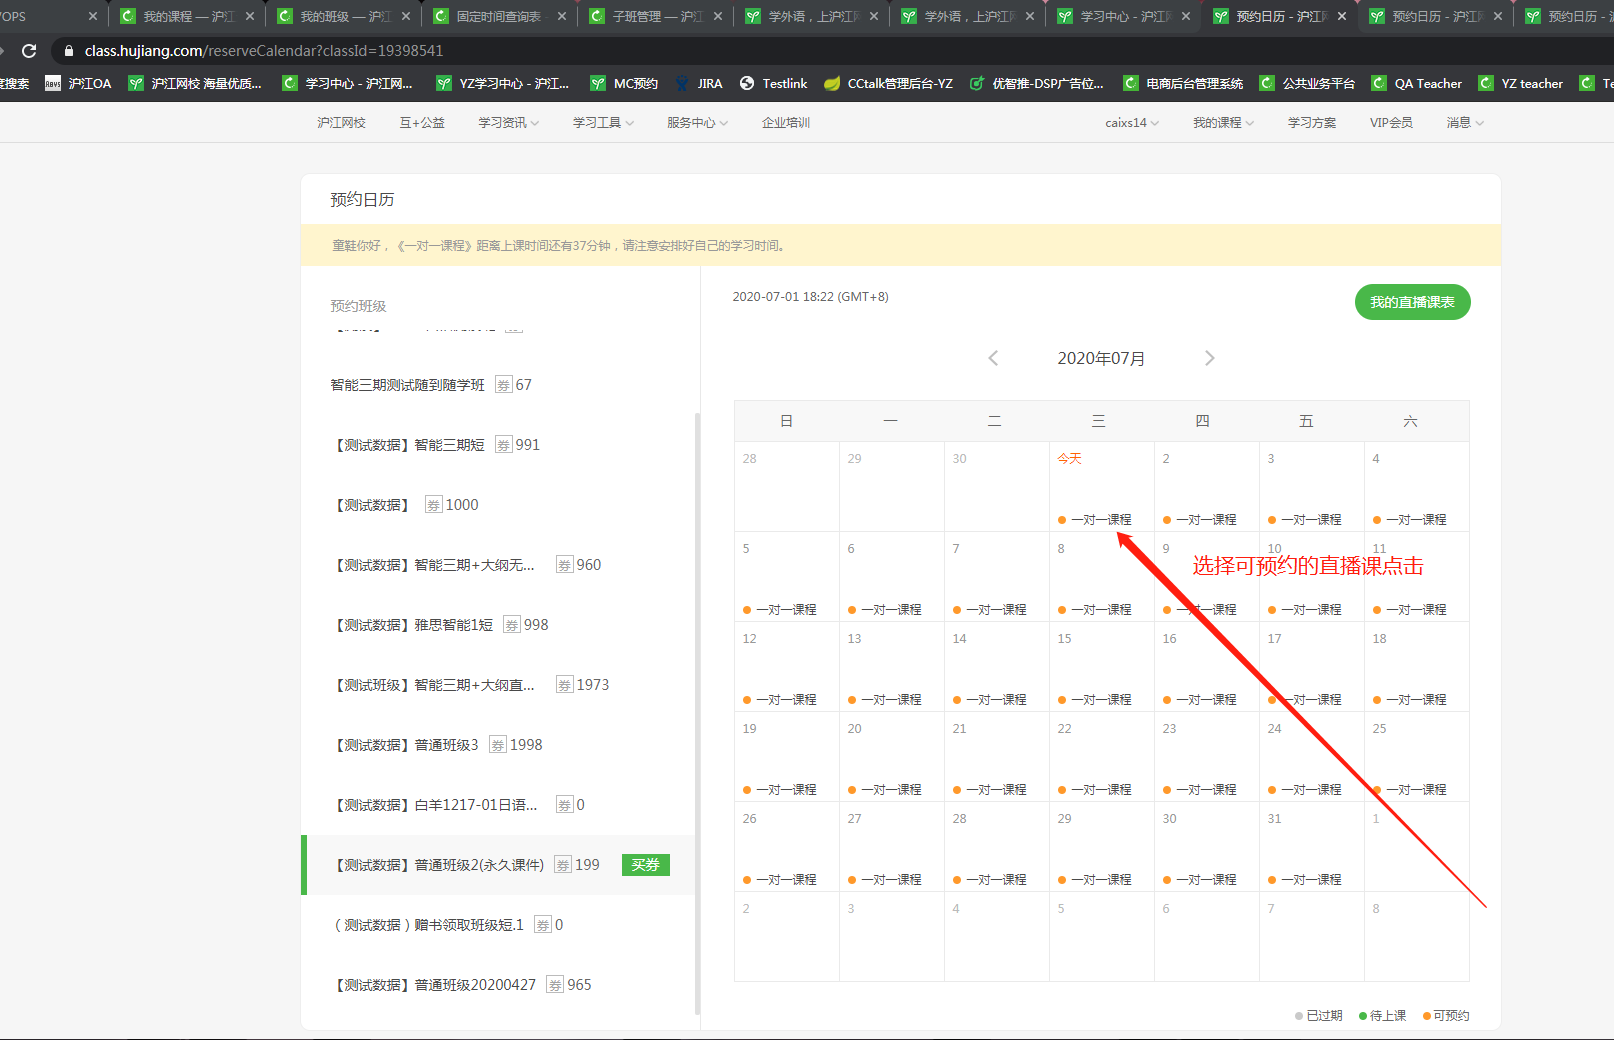Switch to the 子班管理 browser tab
This screenshot has height=1040, width=1614.
pyautogui.click(x=655, y=16)
